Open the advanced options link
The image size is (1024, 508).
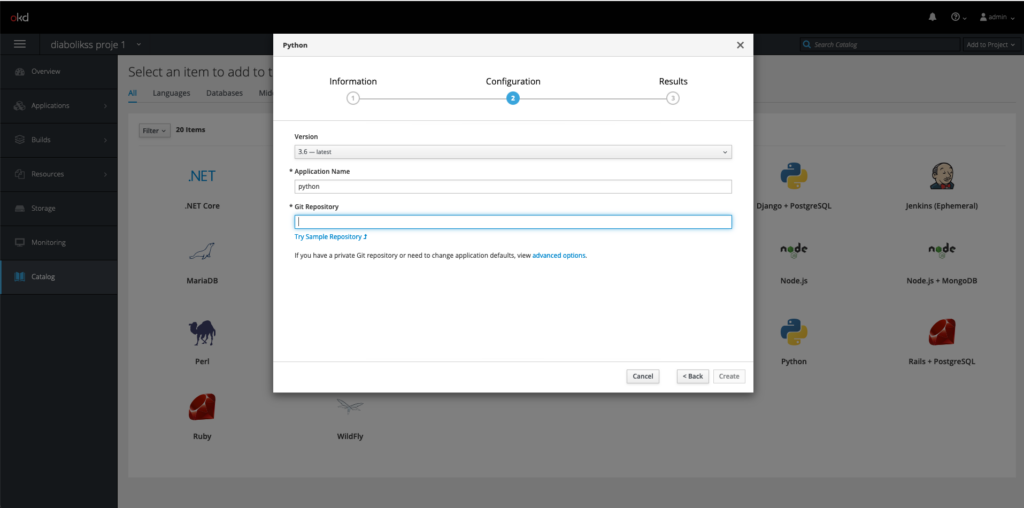(559, 255)
